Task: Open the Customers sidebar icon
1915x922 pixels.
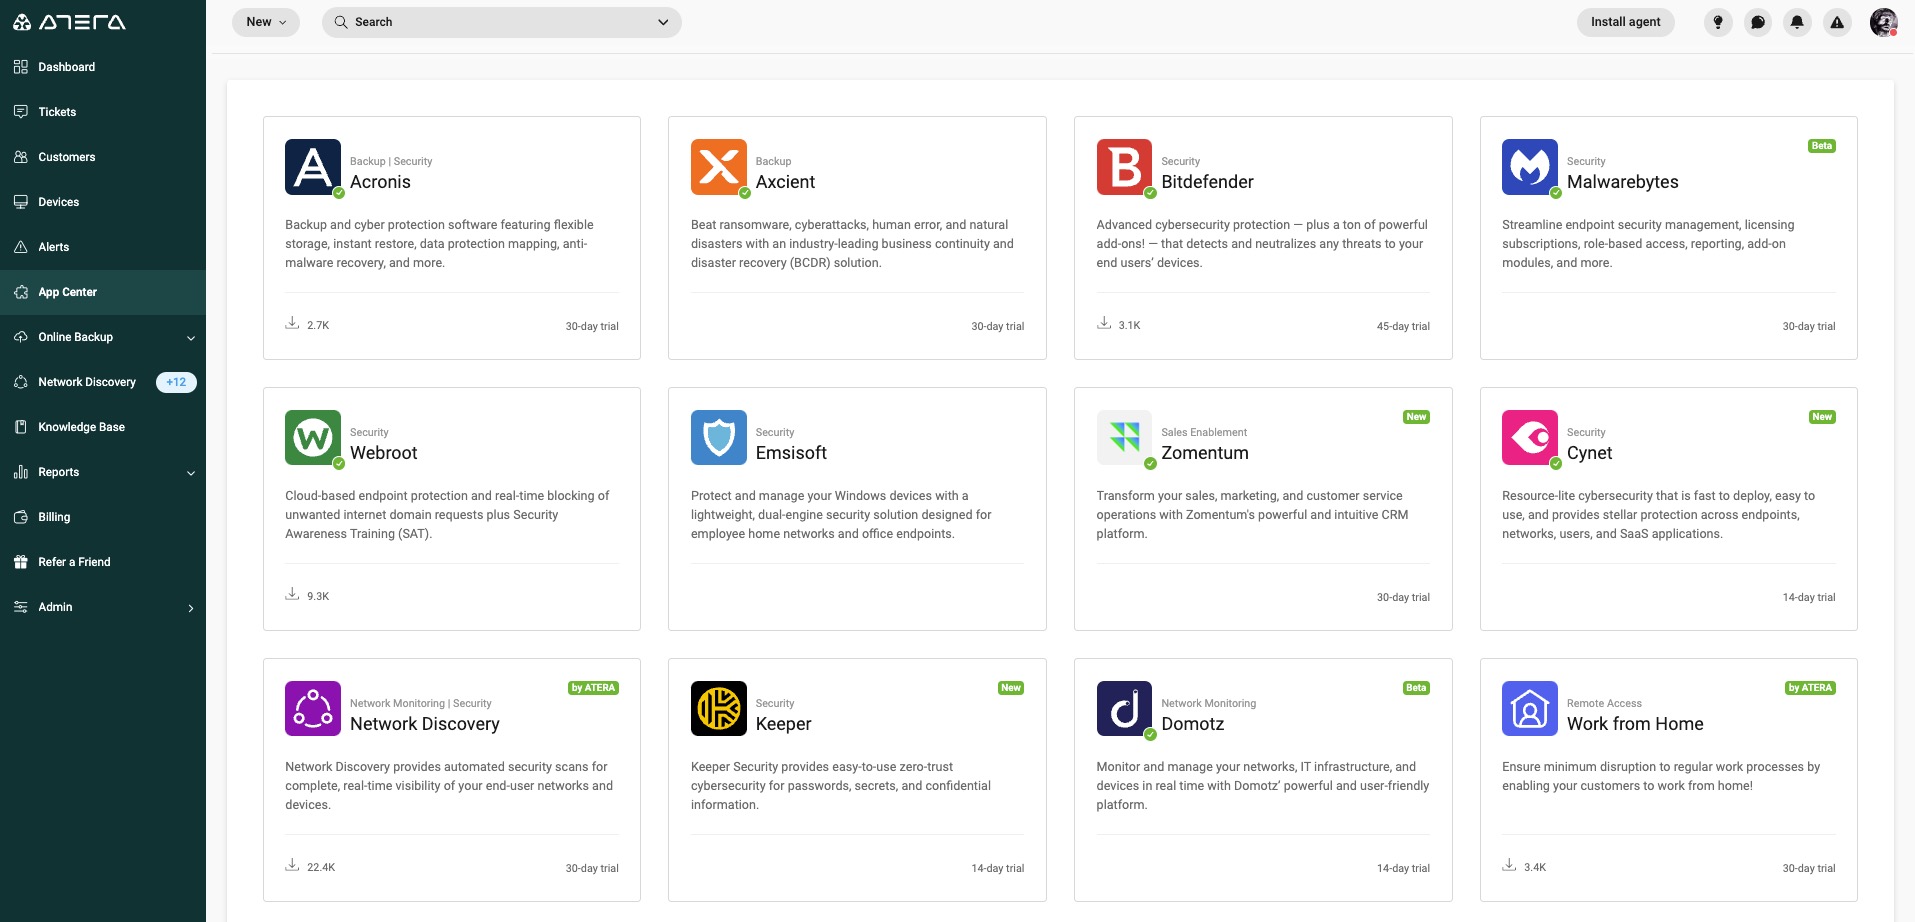Action: pyautogui.click(x=21, y=157)
